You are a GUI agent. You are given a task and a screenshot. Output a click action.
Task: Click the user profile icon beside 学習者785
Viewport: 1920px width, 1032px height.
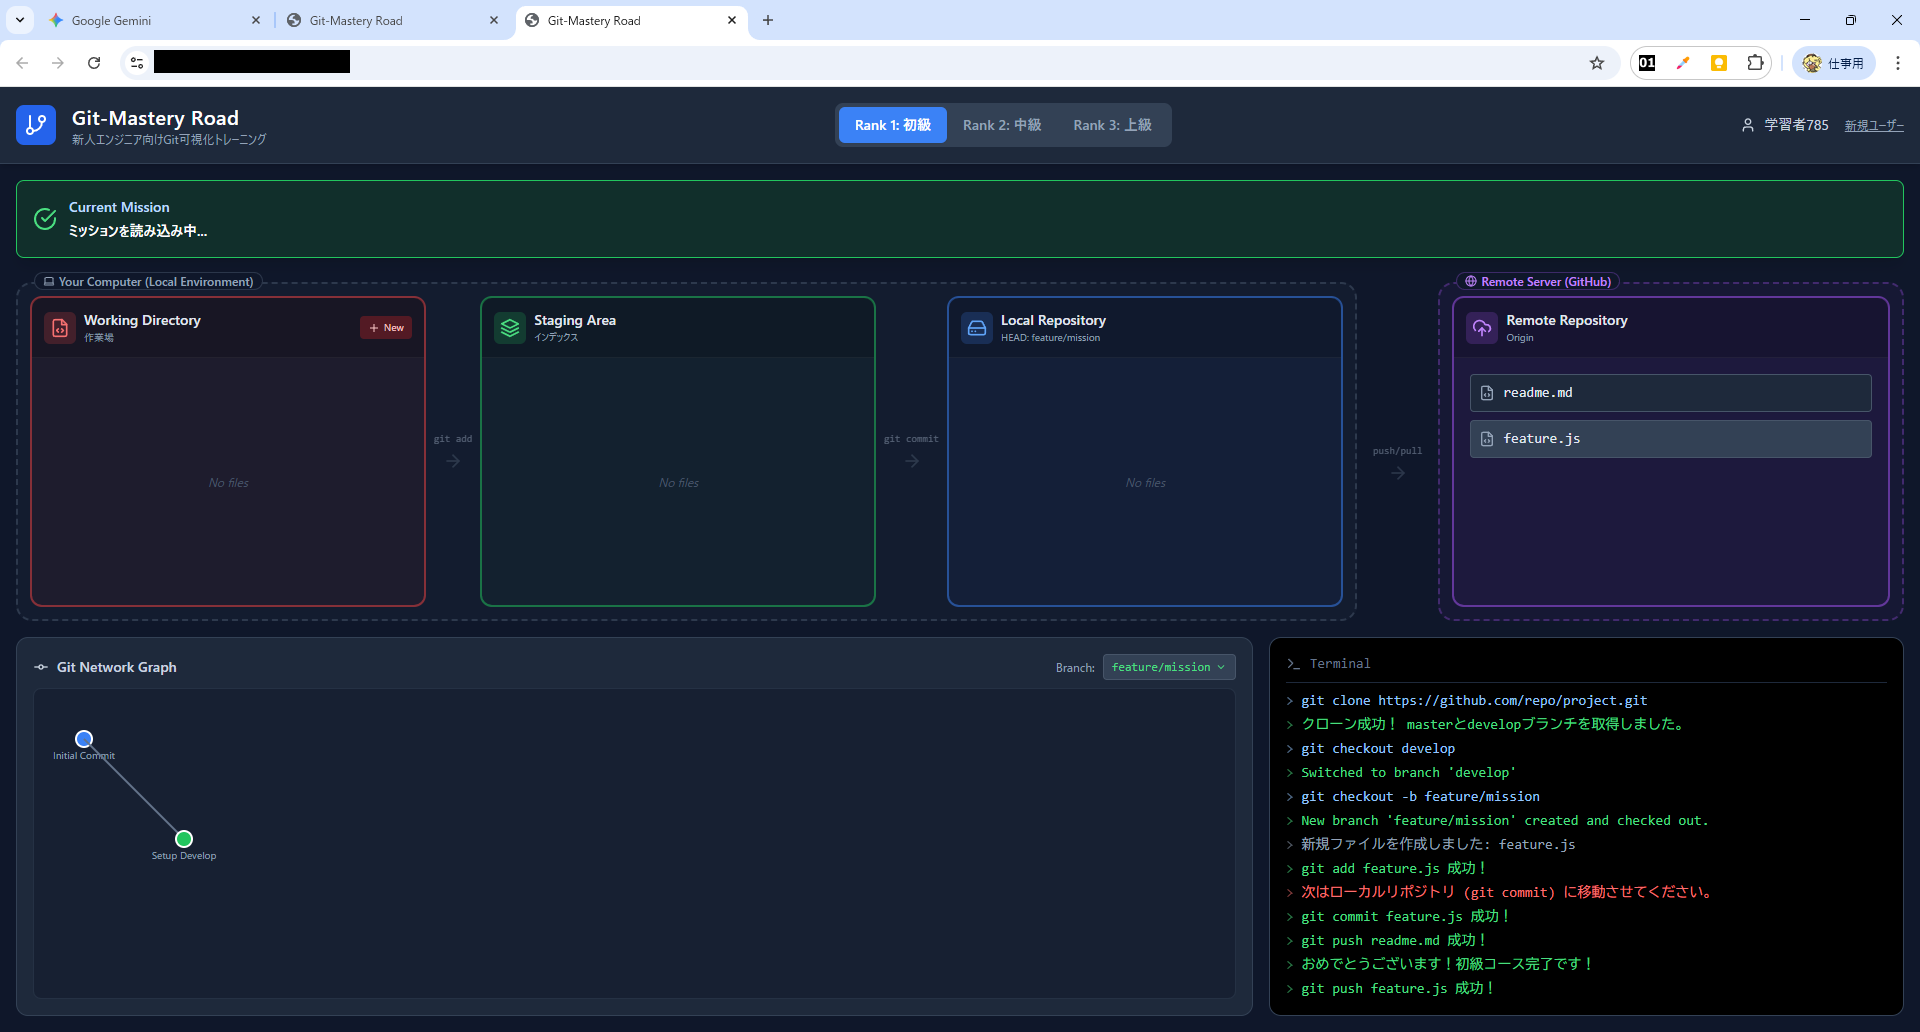tap(1747, 125)
